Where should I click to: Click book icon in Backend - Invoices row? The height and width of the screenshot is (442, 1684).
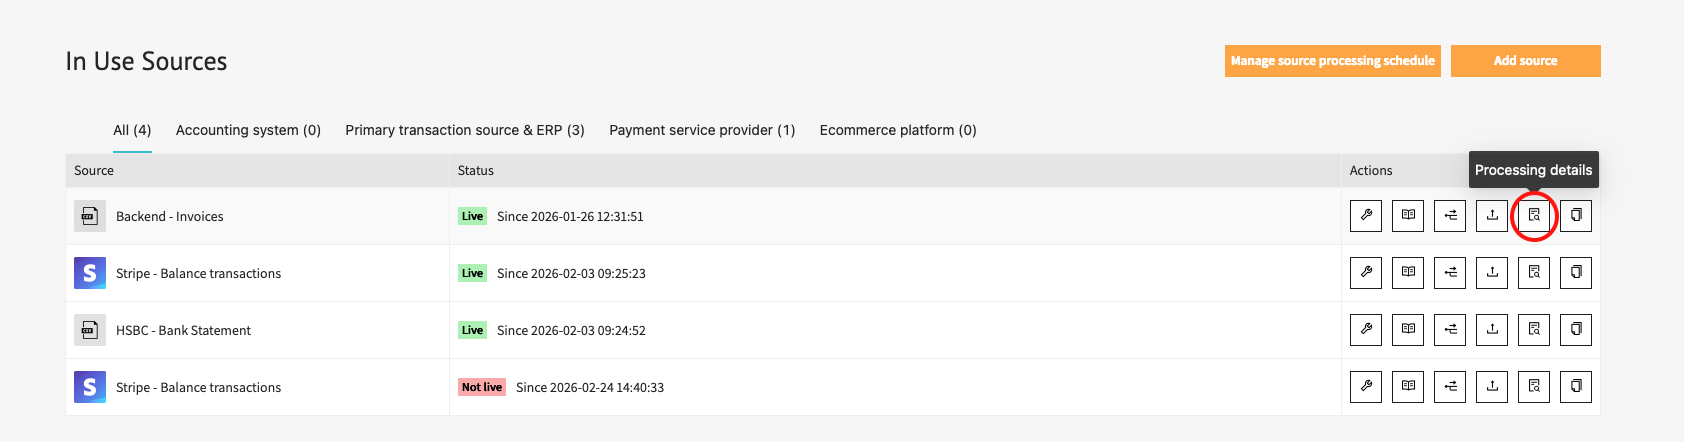point(1408,216)
